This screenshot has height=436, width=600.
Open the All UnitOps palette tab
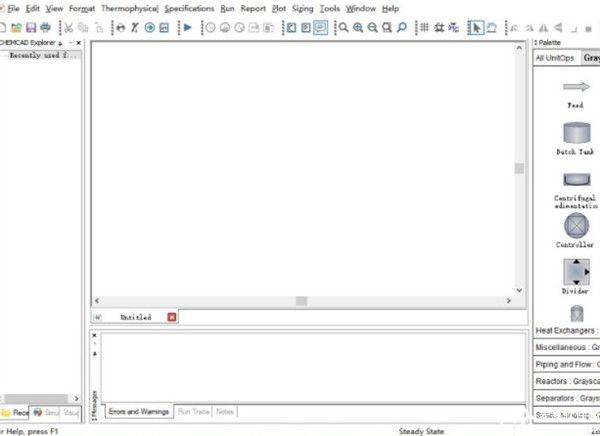pyautogui.click(x=554, y=58)
